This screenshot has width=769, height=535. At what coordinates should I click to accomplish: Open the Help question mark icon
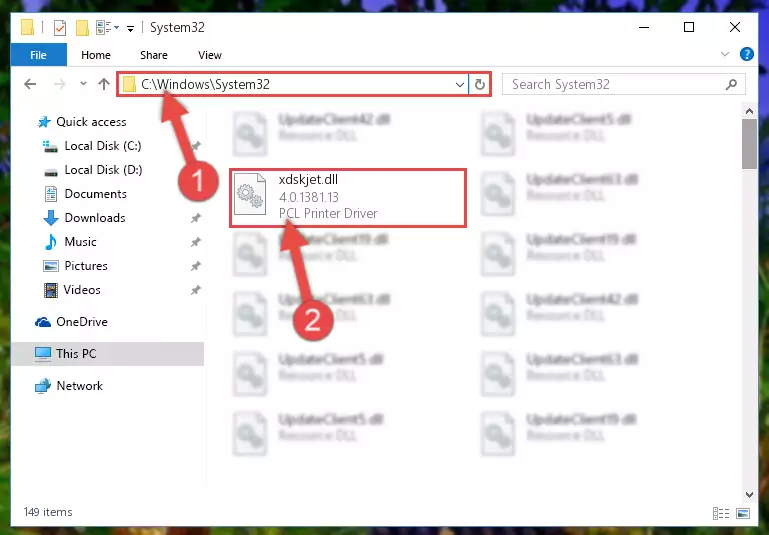[x=746, y=54]
